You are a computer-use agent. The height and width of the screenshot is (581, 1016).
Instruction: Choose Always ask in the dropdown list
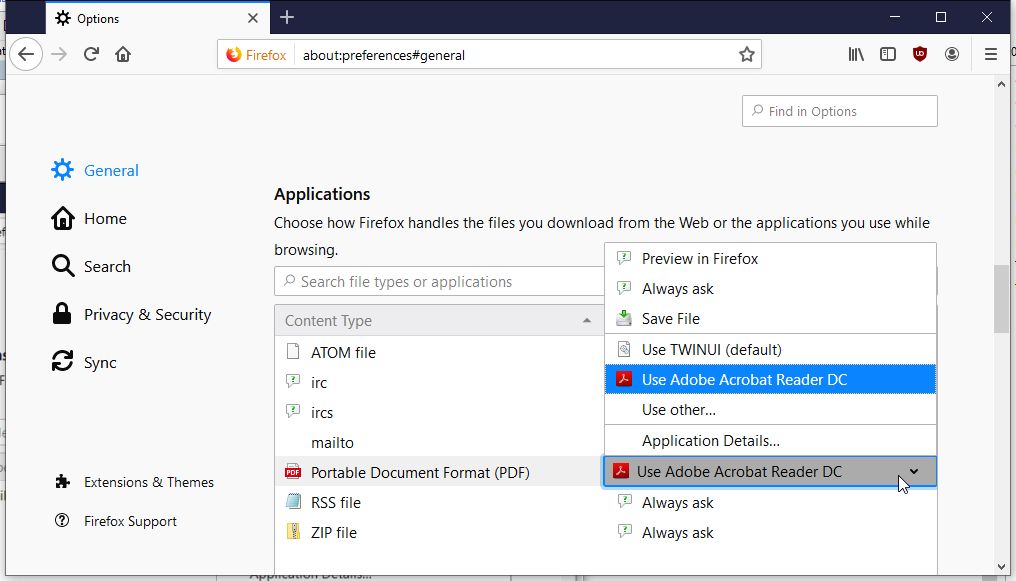(x=770, y=289)
